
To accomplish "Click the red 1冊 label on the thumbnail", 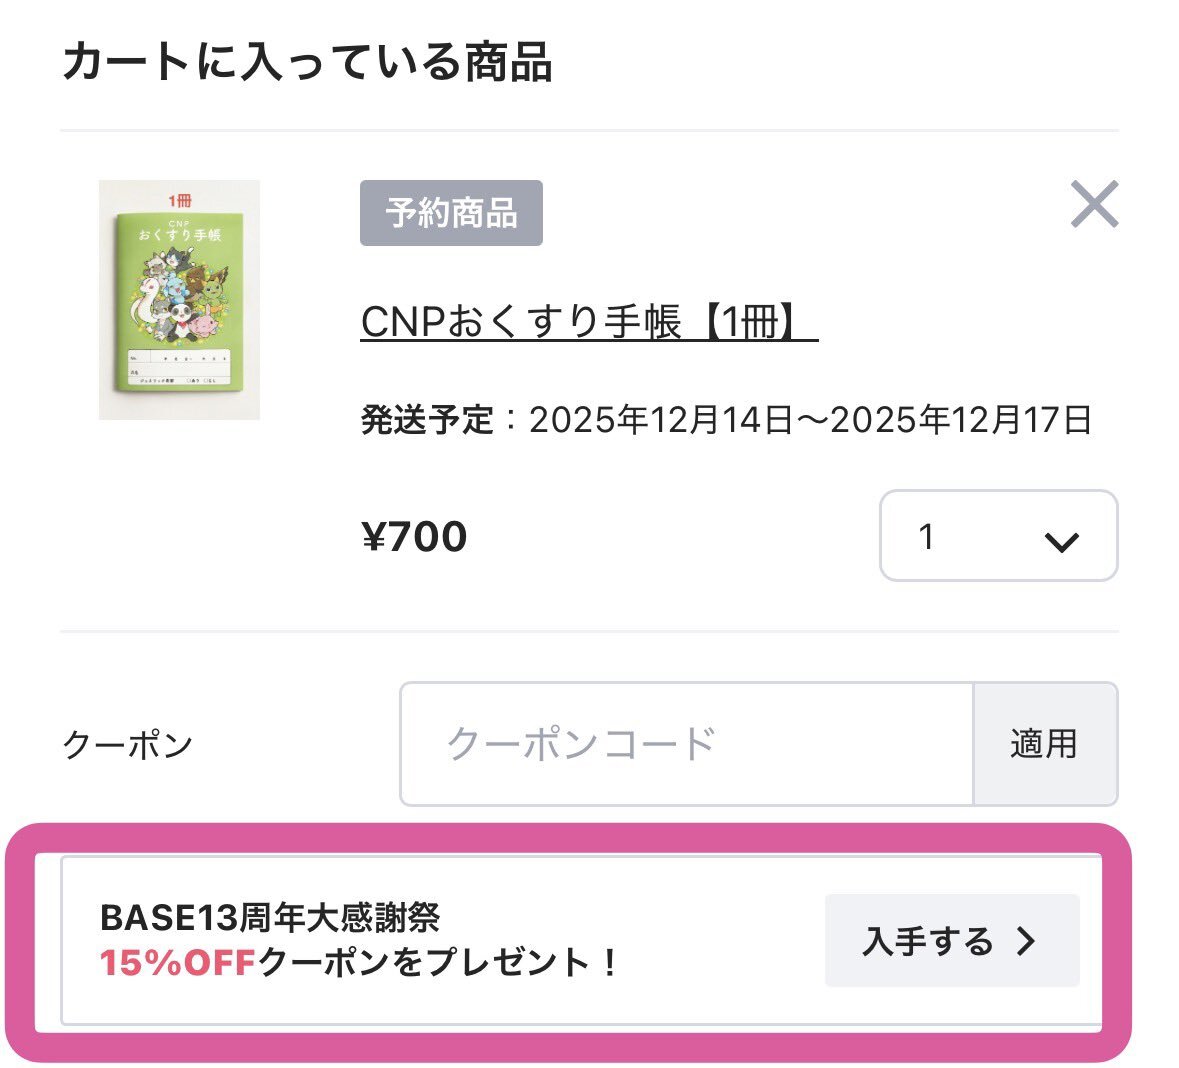I will pos(180,200).
